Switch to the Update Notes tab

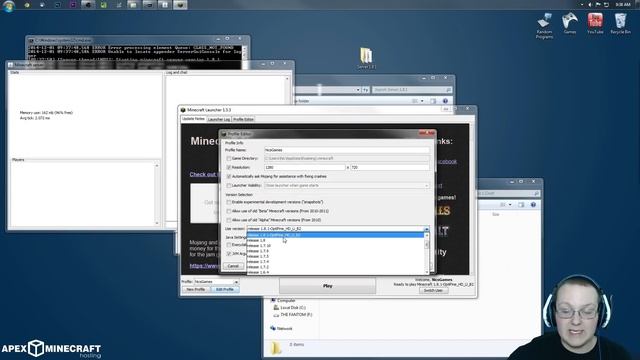point(193,119)
